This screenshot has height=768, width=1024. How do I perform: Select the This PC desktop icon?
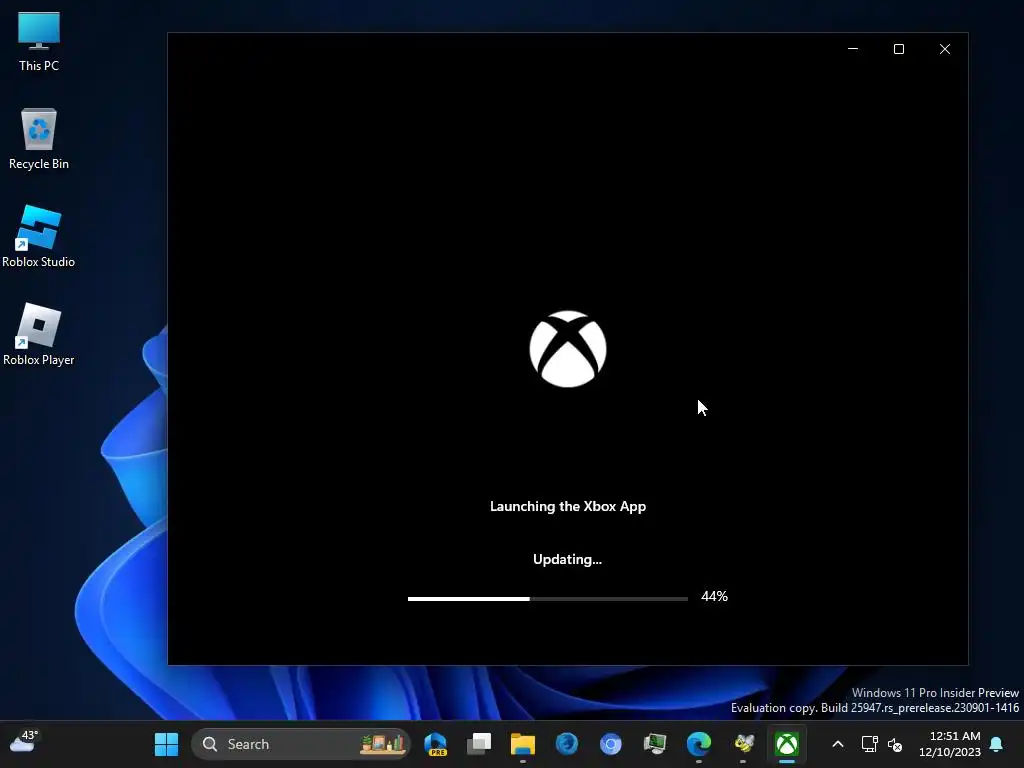click(39, 42)
